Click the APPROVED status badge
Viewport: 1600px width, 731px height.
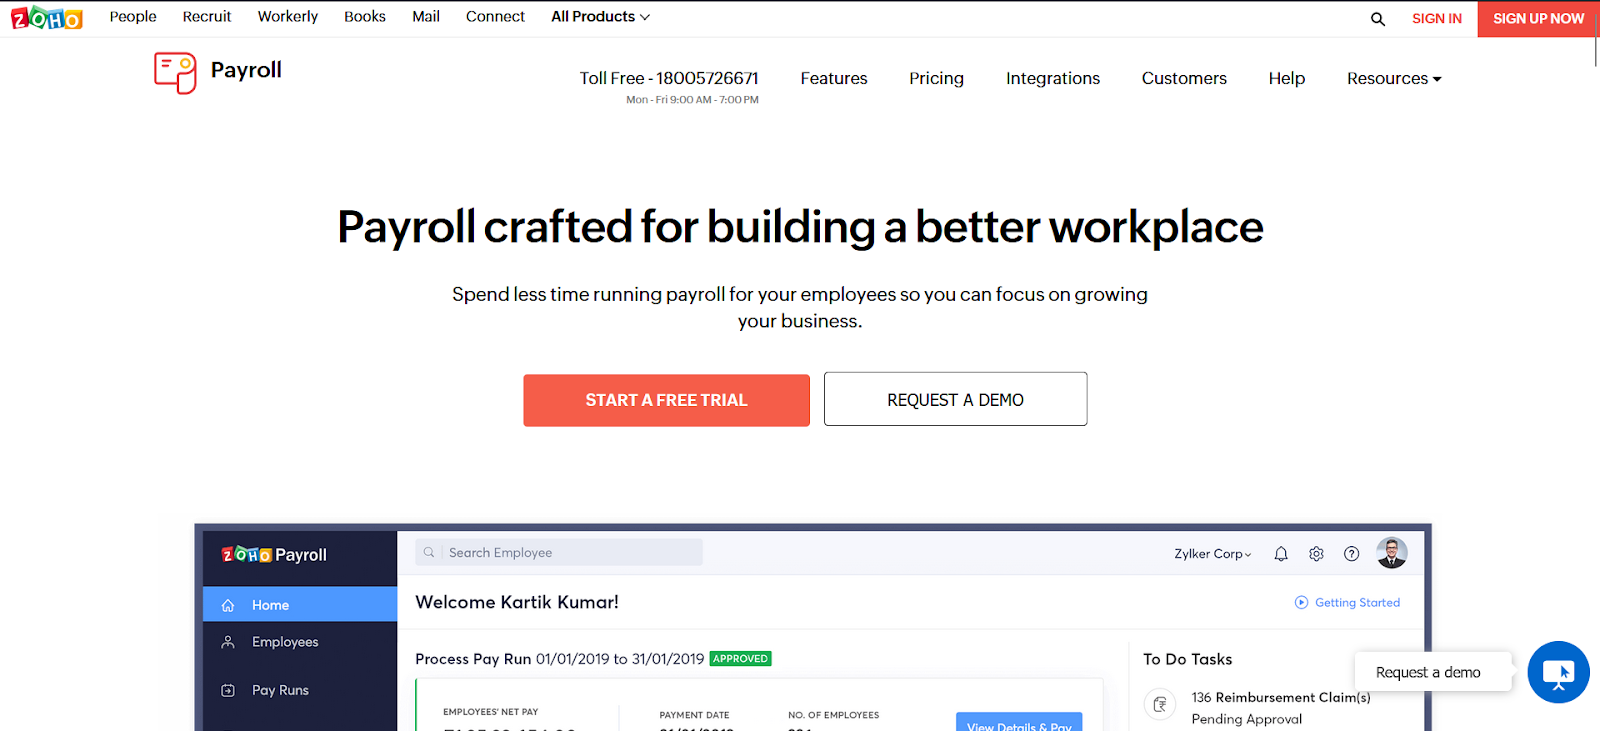[x=740, y=659]
